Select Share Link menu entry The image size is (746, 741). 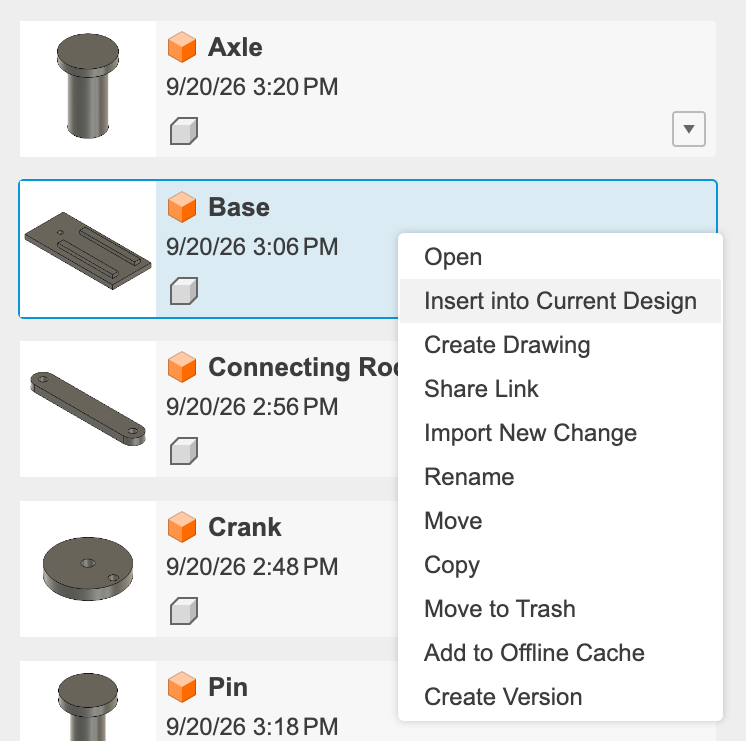560,389
